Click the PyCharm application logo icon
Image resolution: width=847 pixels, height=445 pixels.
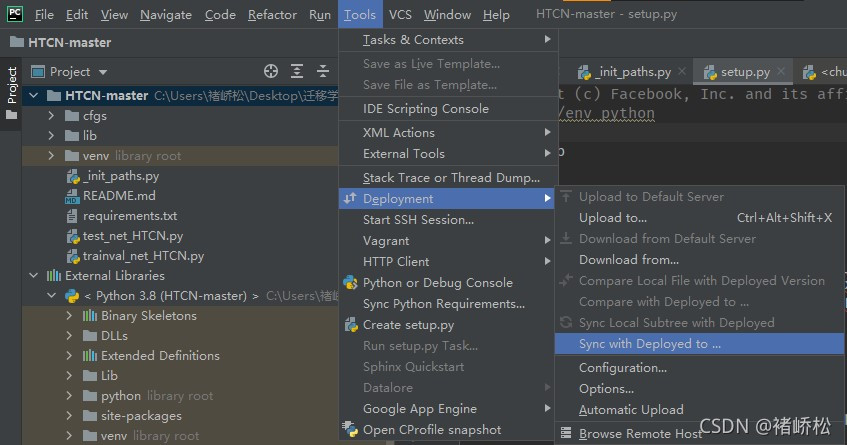pyautogui.click(x=15, y=14)
